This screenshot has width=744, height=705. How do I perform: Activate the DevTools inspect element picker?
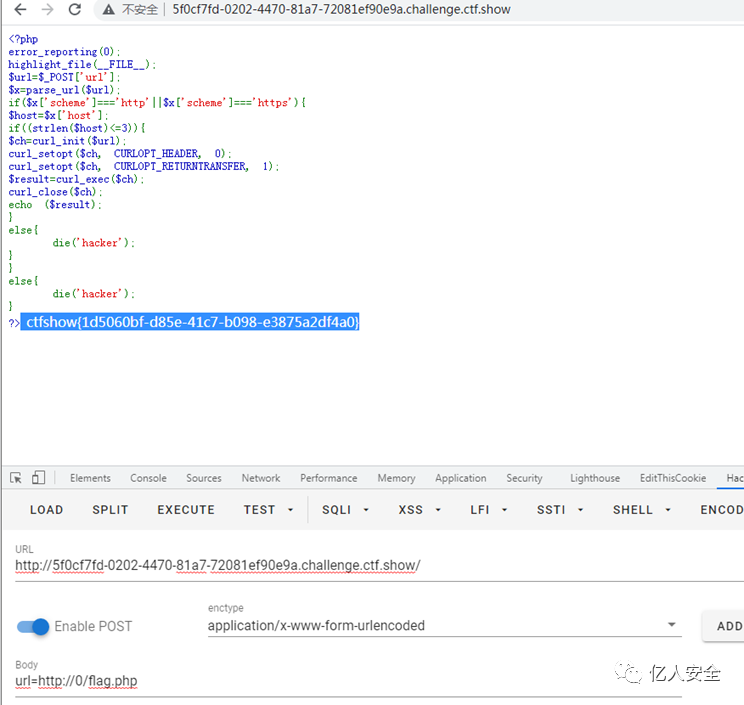pos(16,478)
